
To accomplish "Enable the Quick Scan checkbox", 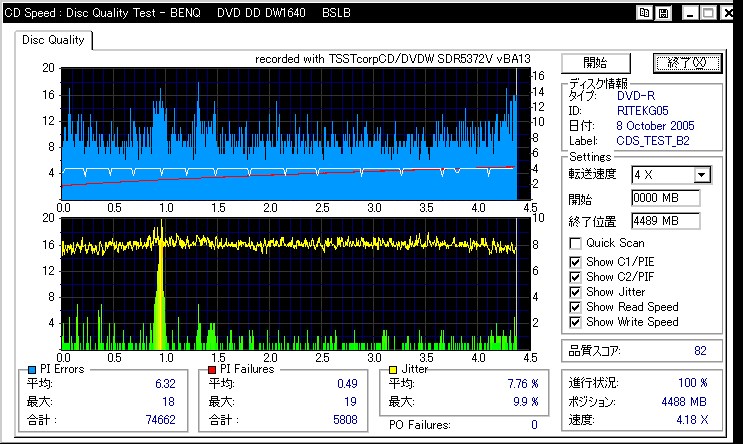I will [x=575, y=244].
